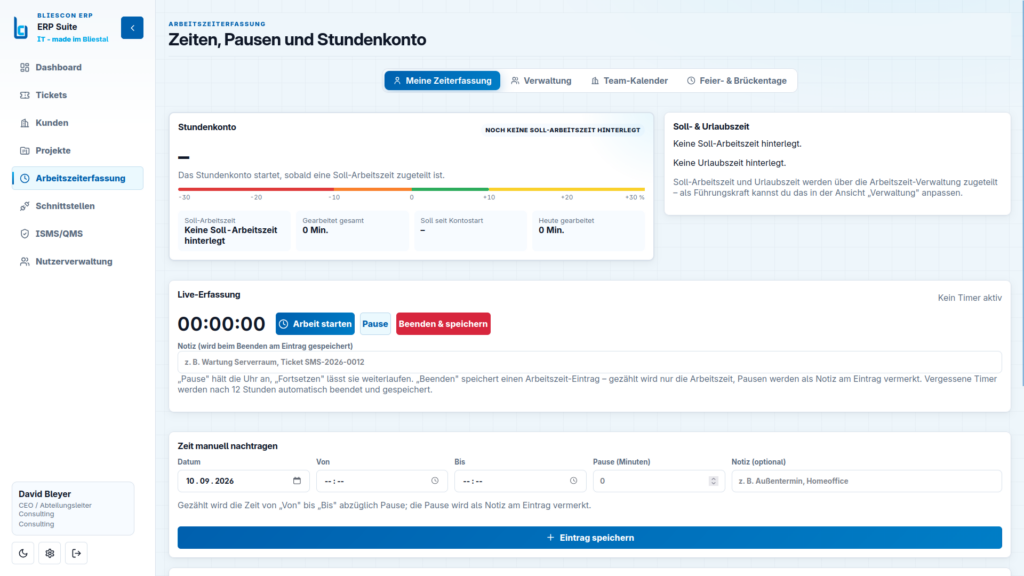Open Projekte in the sidebar

coord(78,150)
